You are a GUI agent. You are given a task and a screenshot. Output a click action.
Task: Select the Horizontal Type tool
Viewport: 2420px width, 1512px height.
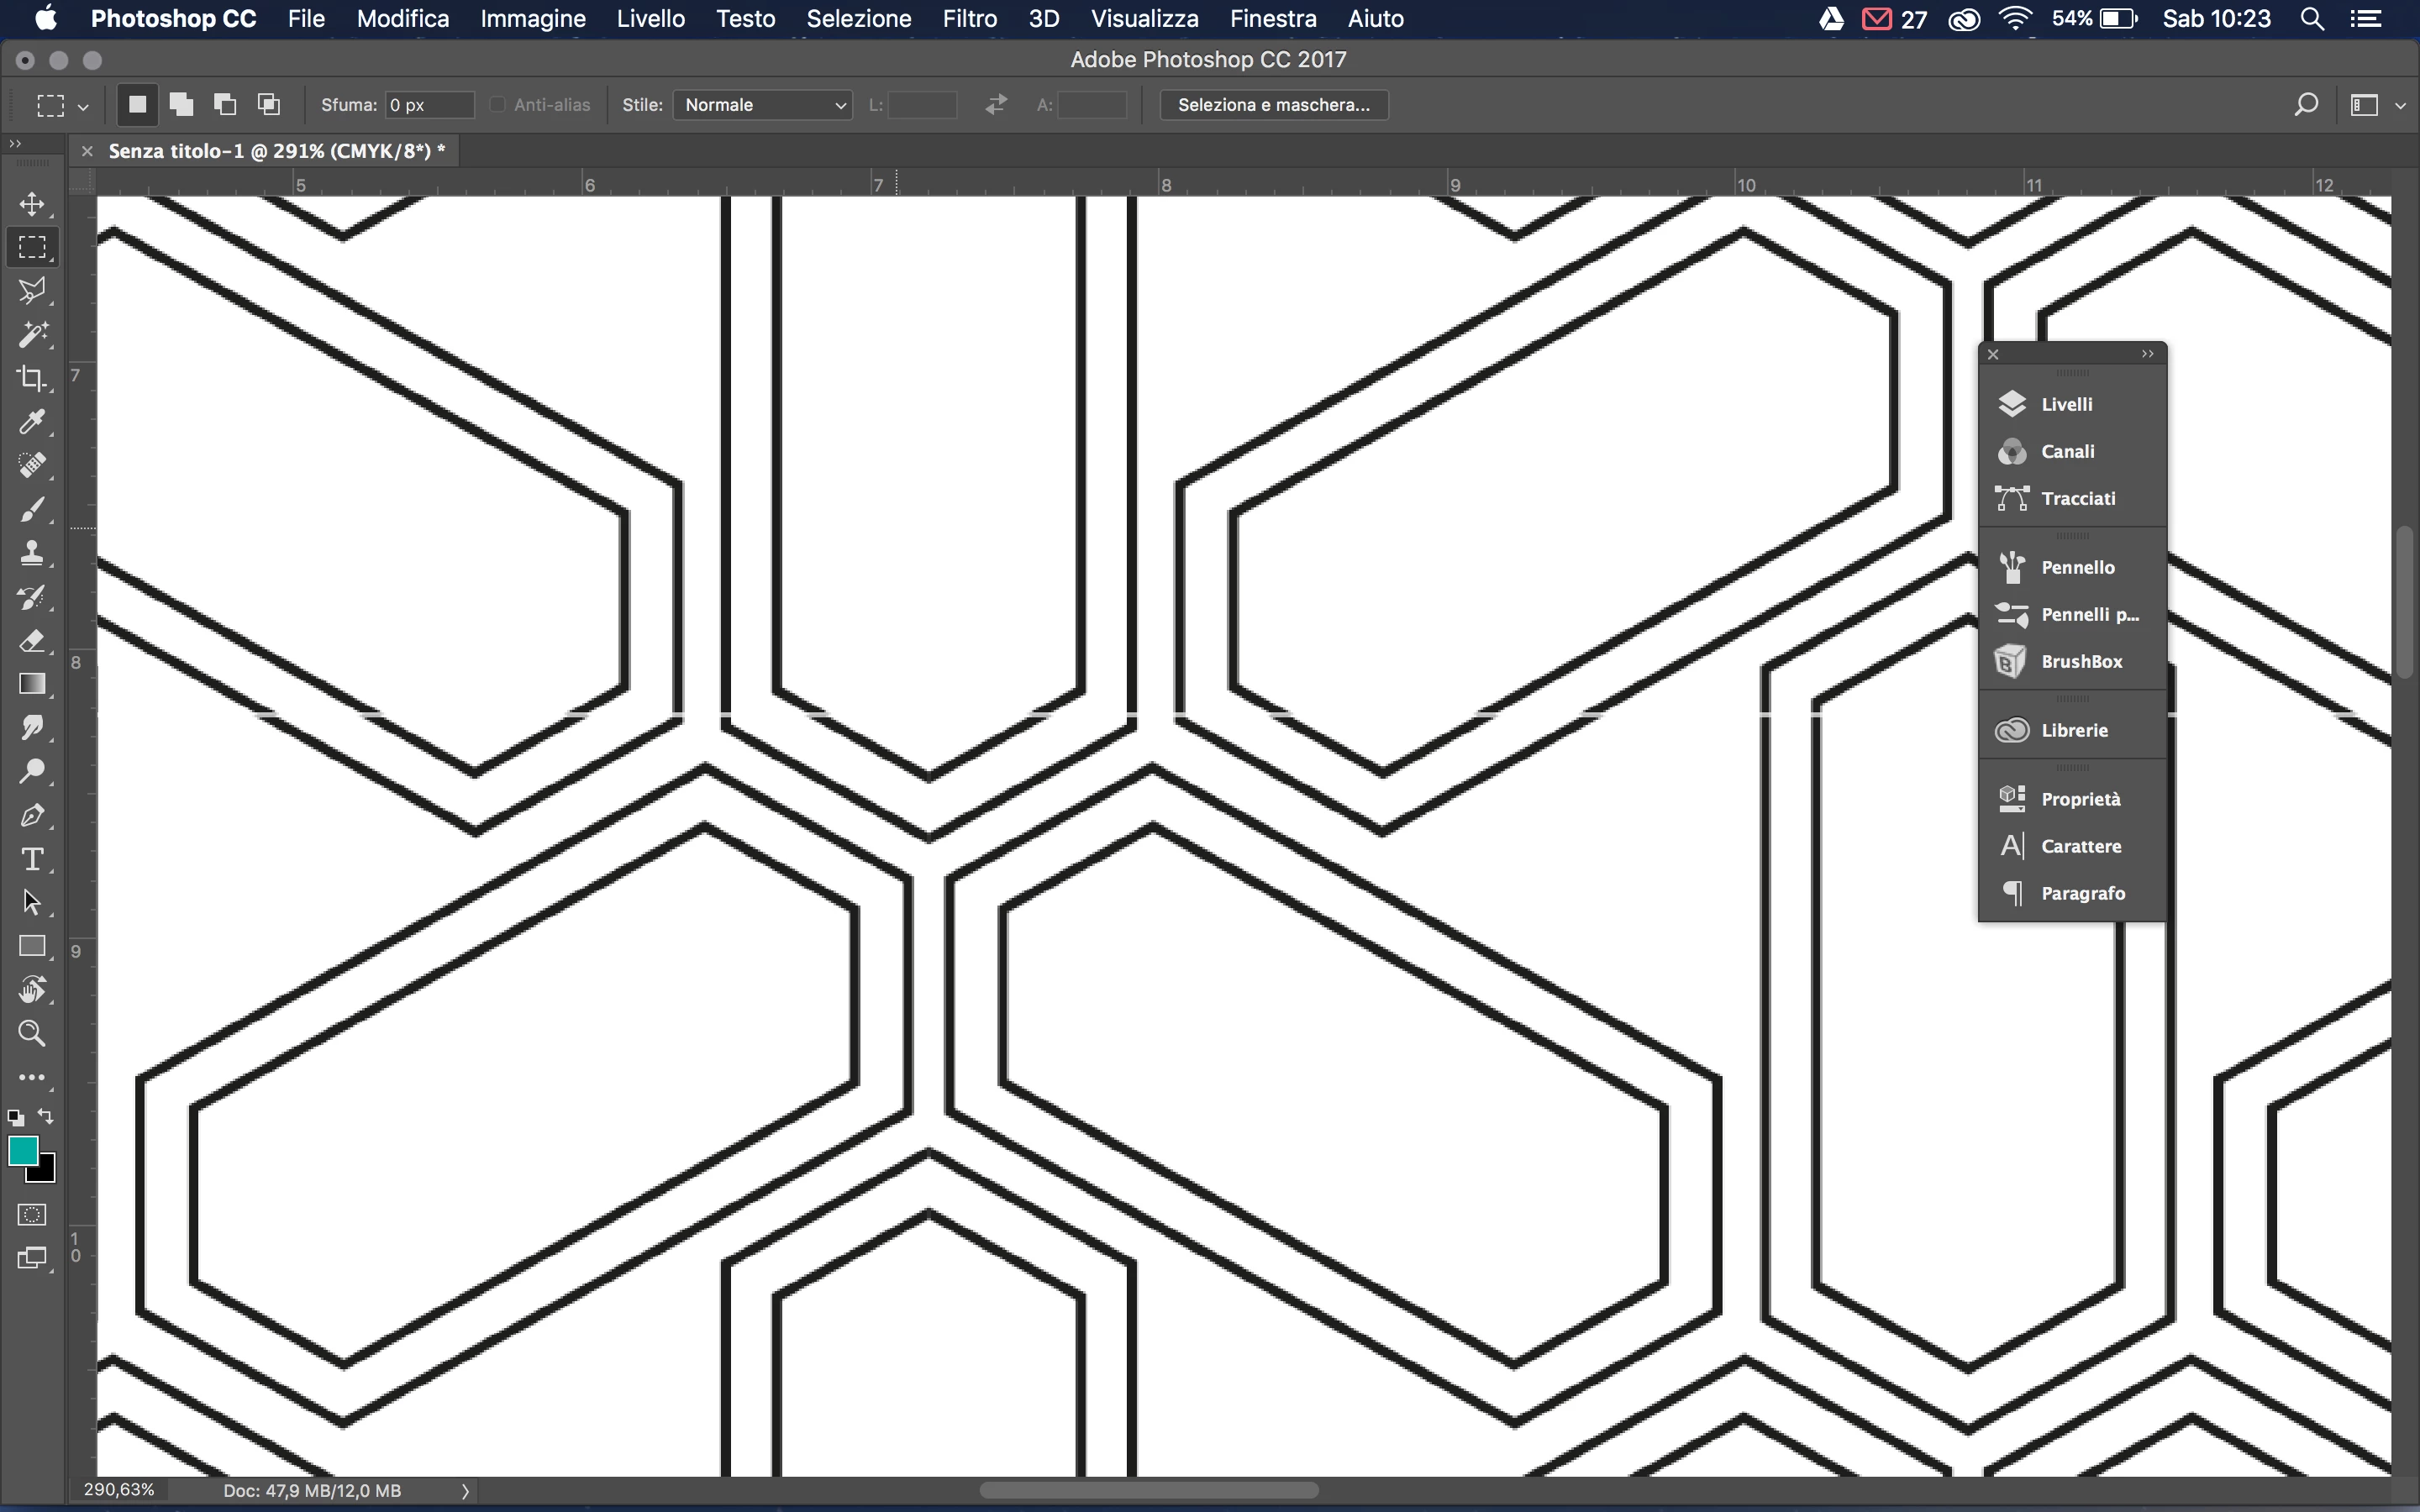[32, 859]
